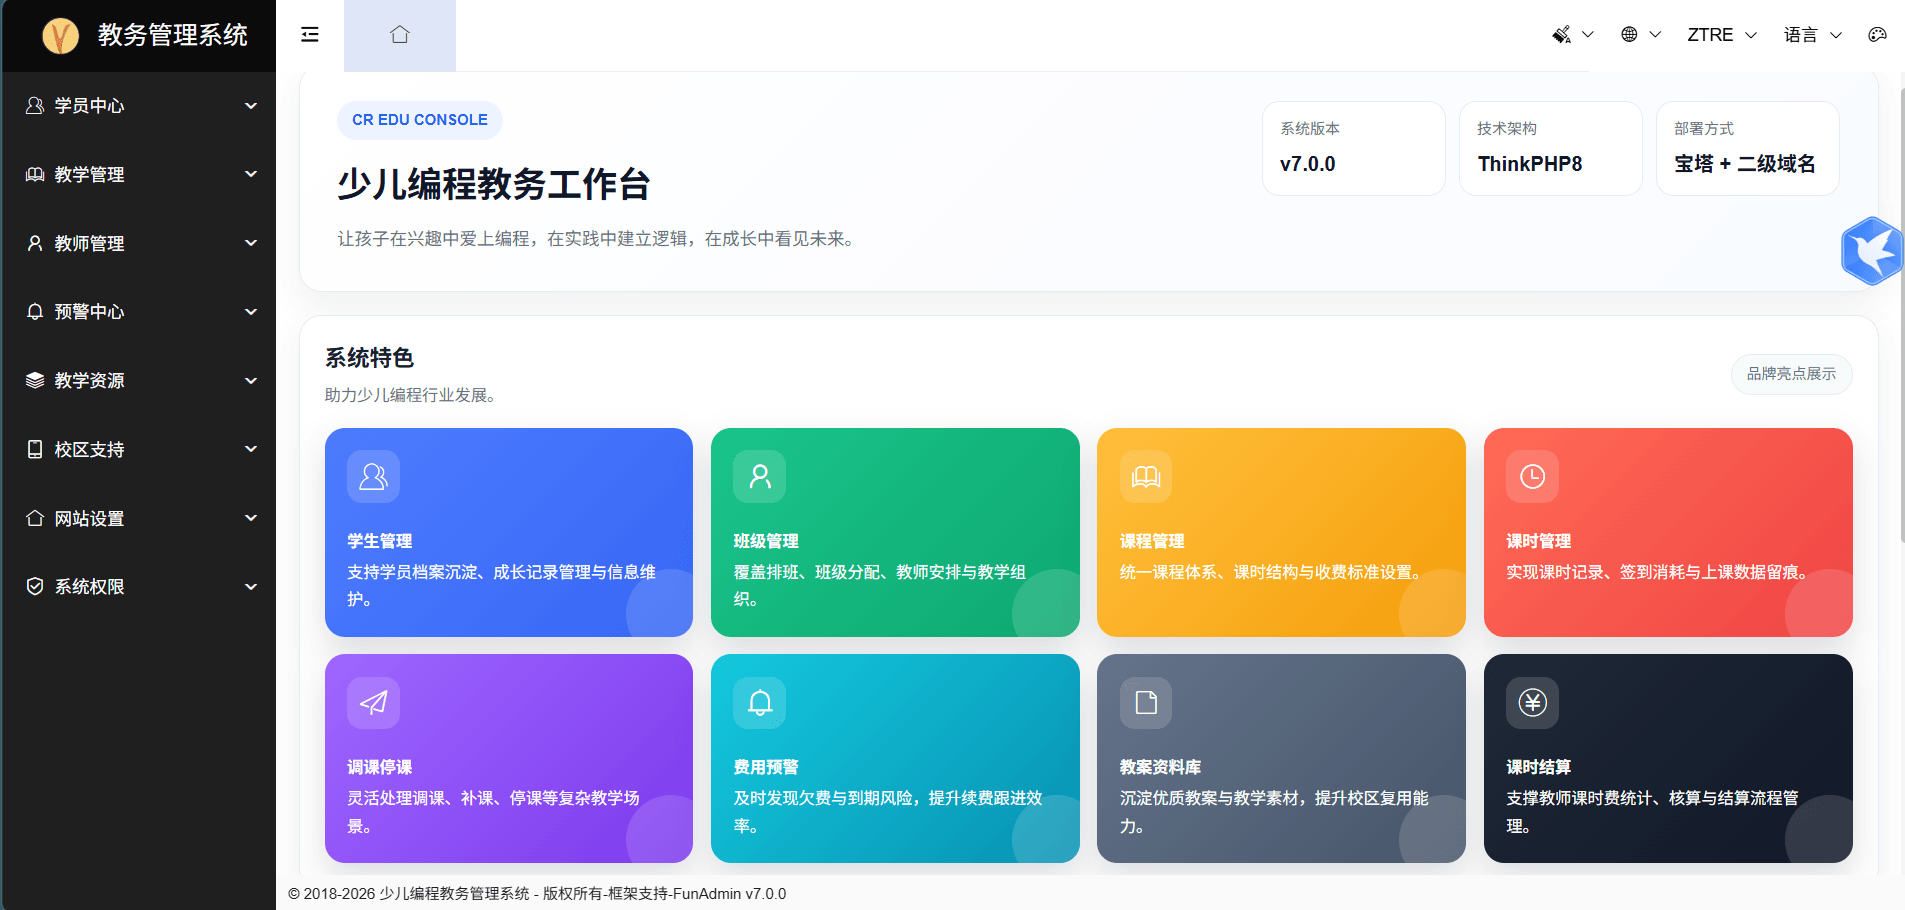This screenshot has width=1905, height=910.
Task: Click the clear cache broom icon
Action: (1562, 35)
